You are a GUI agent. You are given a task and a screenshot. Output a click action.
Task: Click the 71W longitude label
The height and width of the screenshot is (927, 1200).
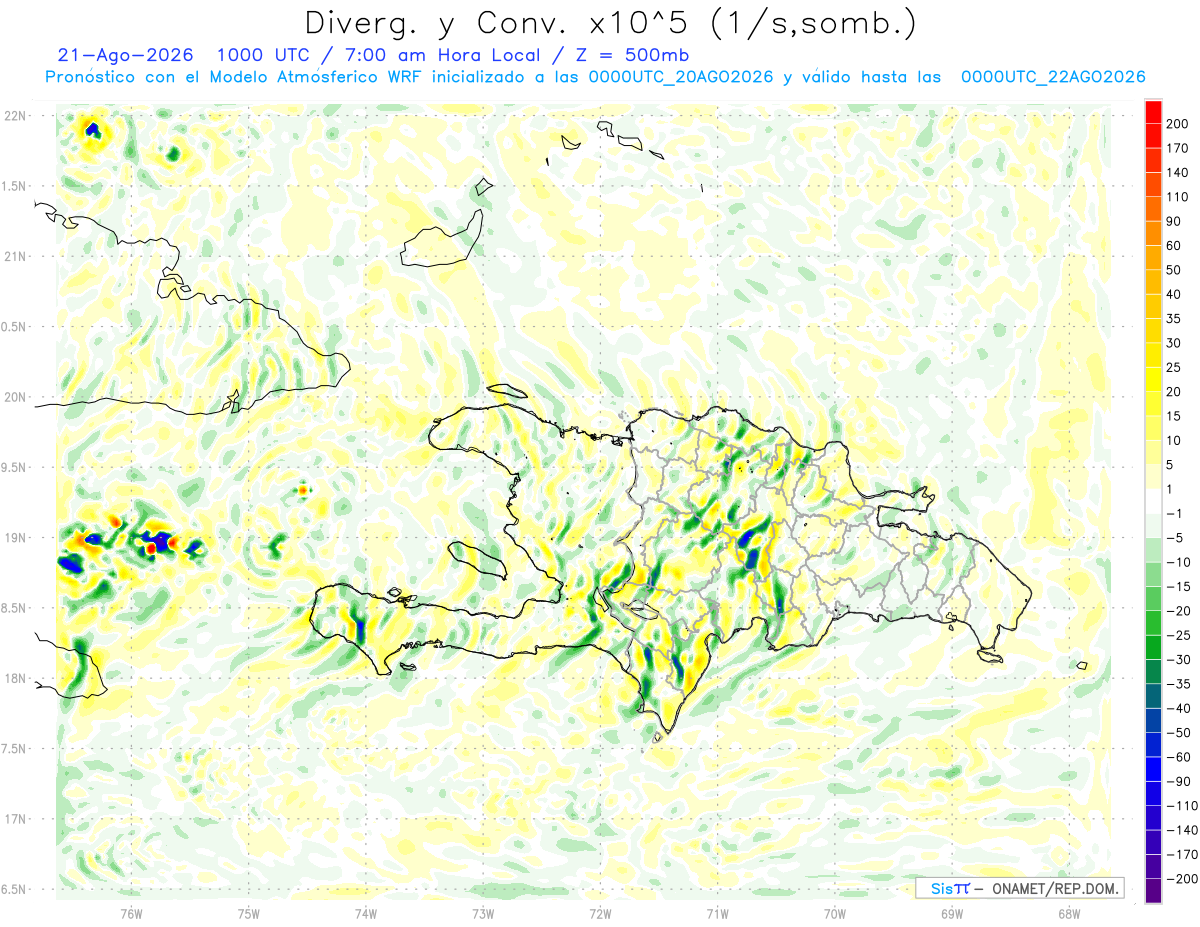(x=717, y=913)
